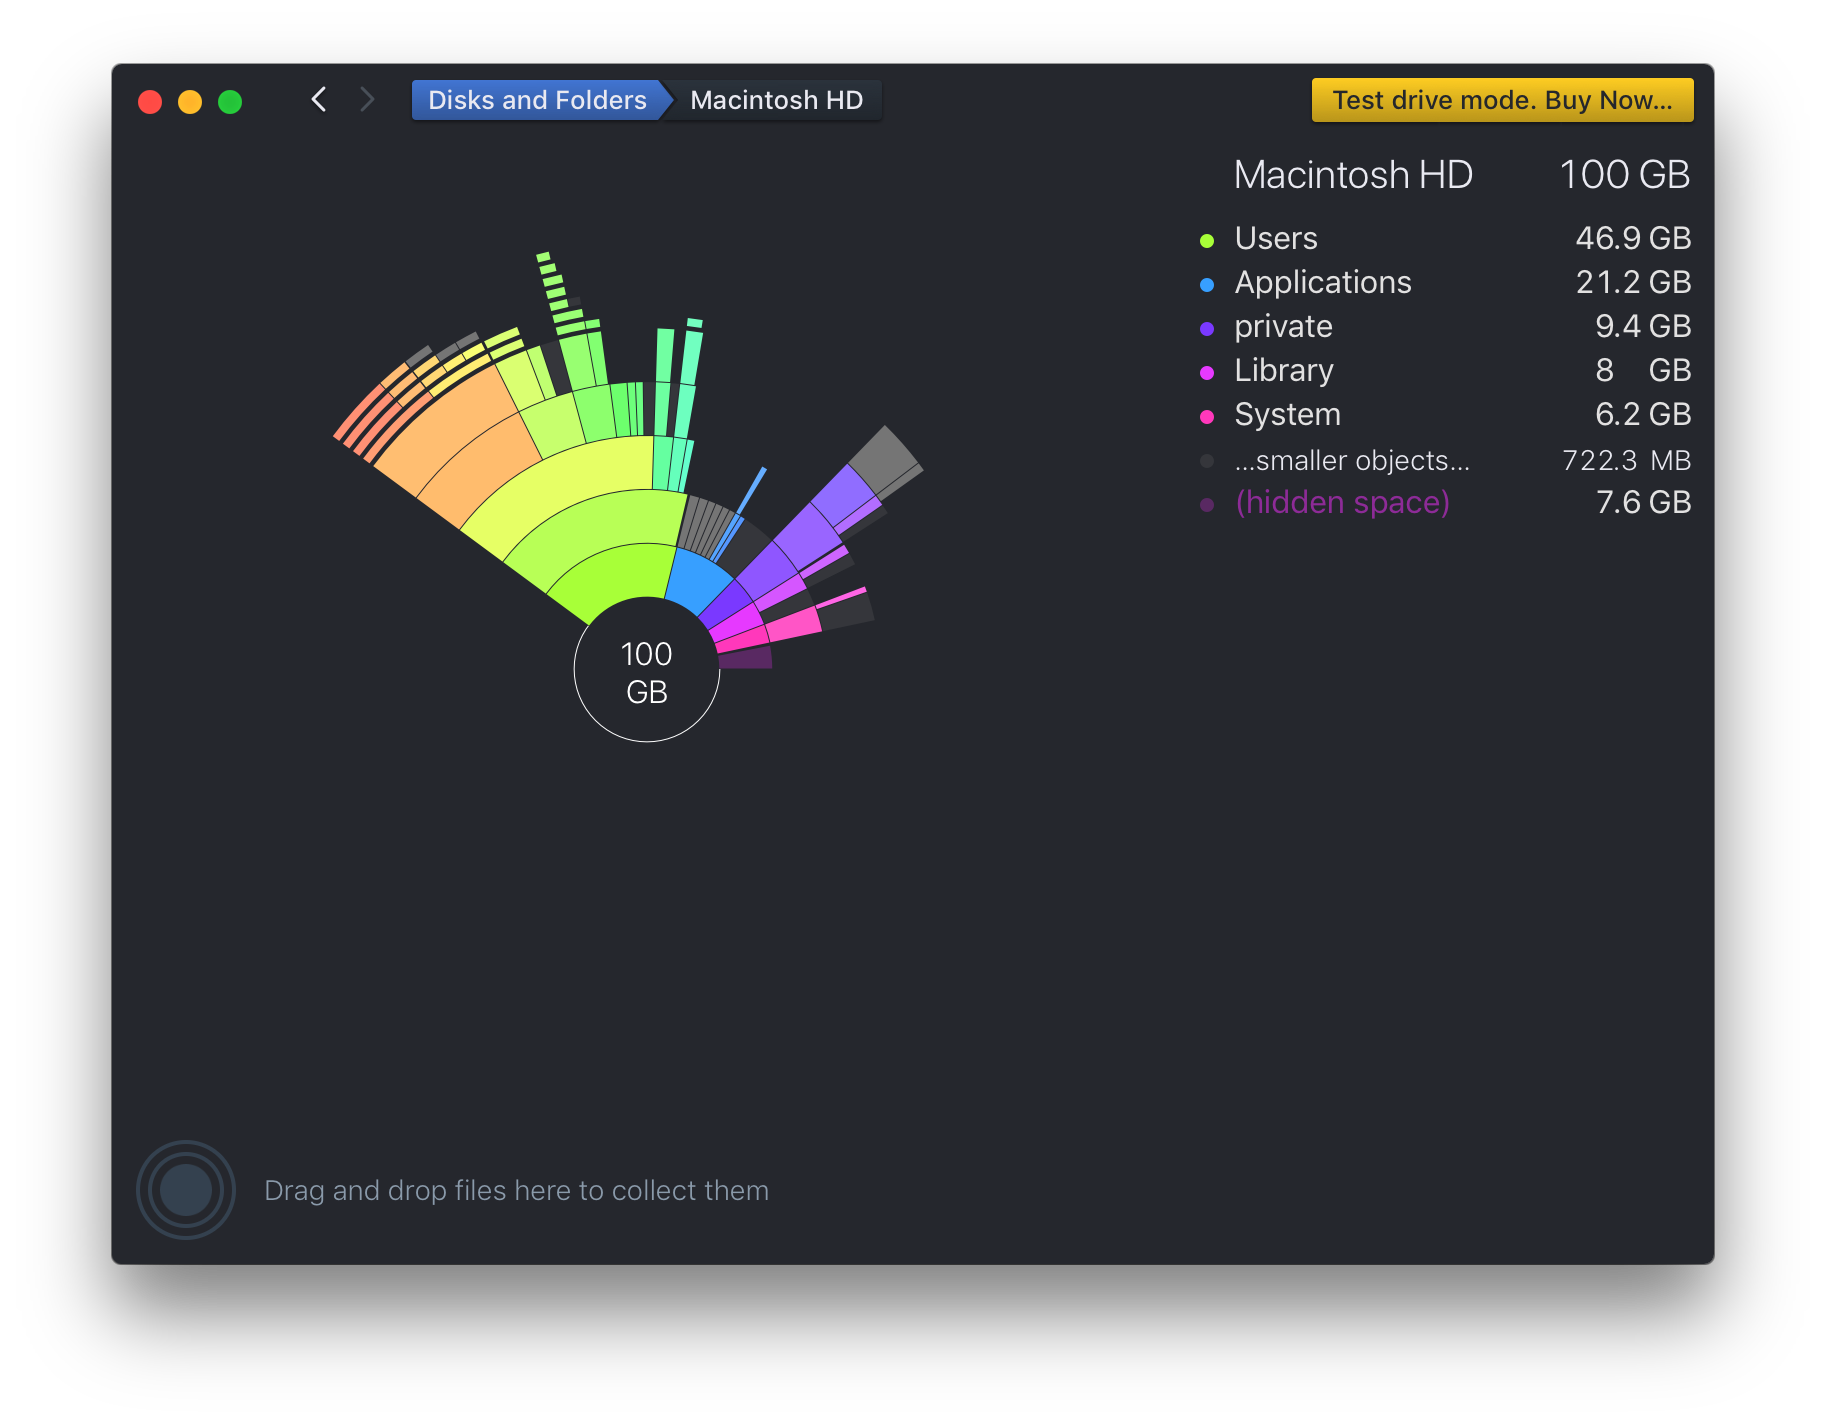Screen dimensions: 1826x1424
Task: Click the magenta Library color dot
Action: click(x=1207, y=372)
